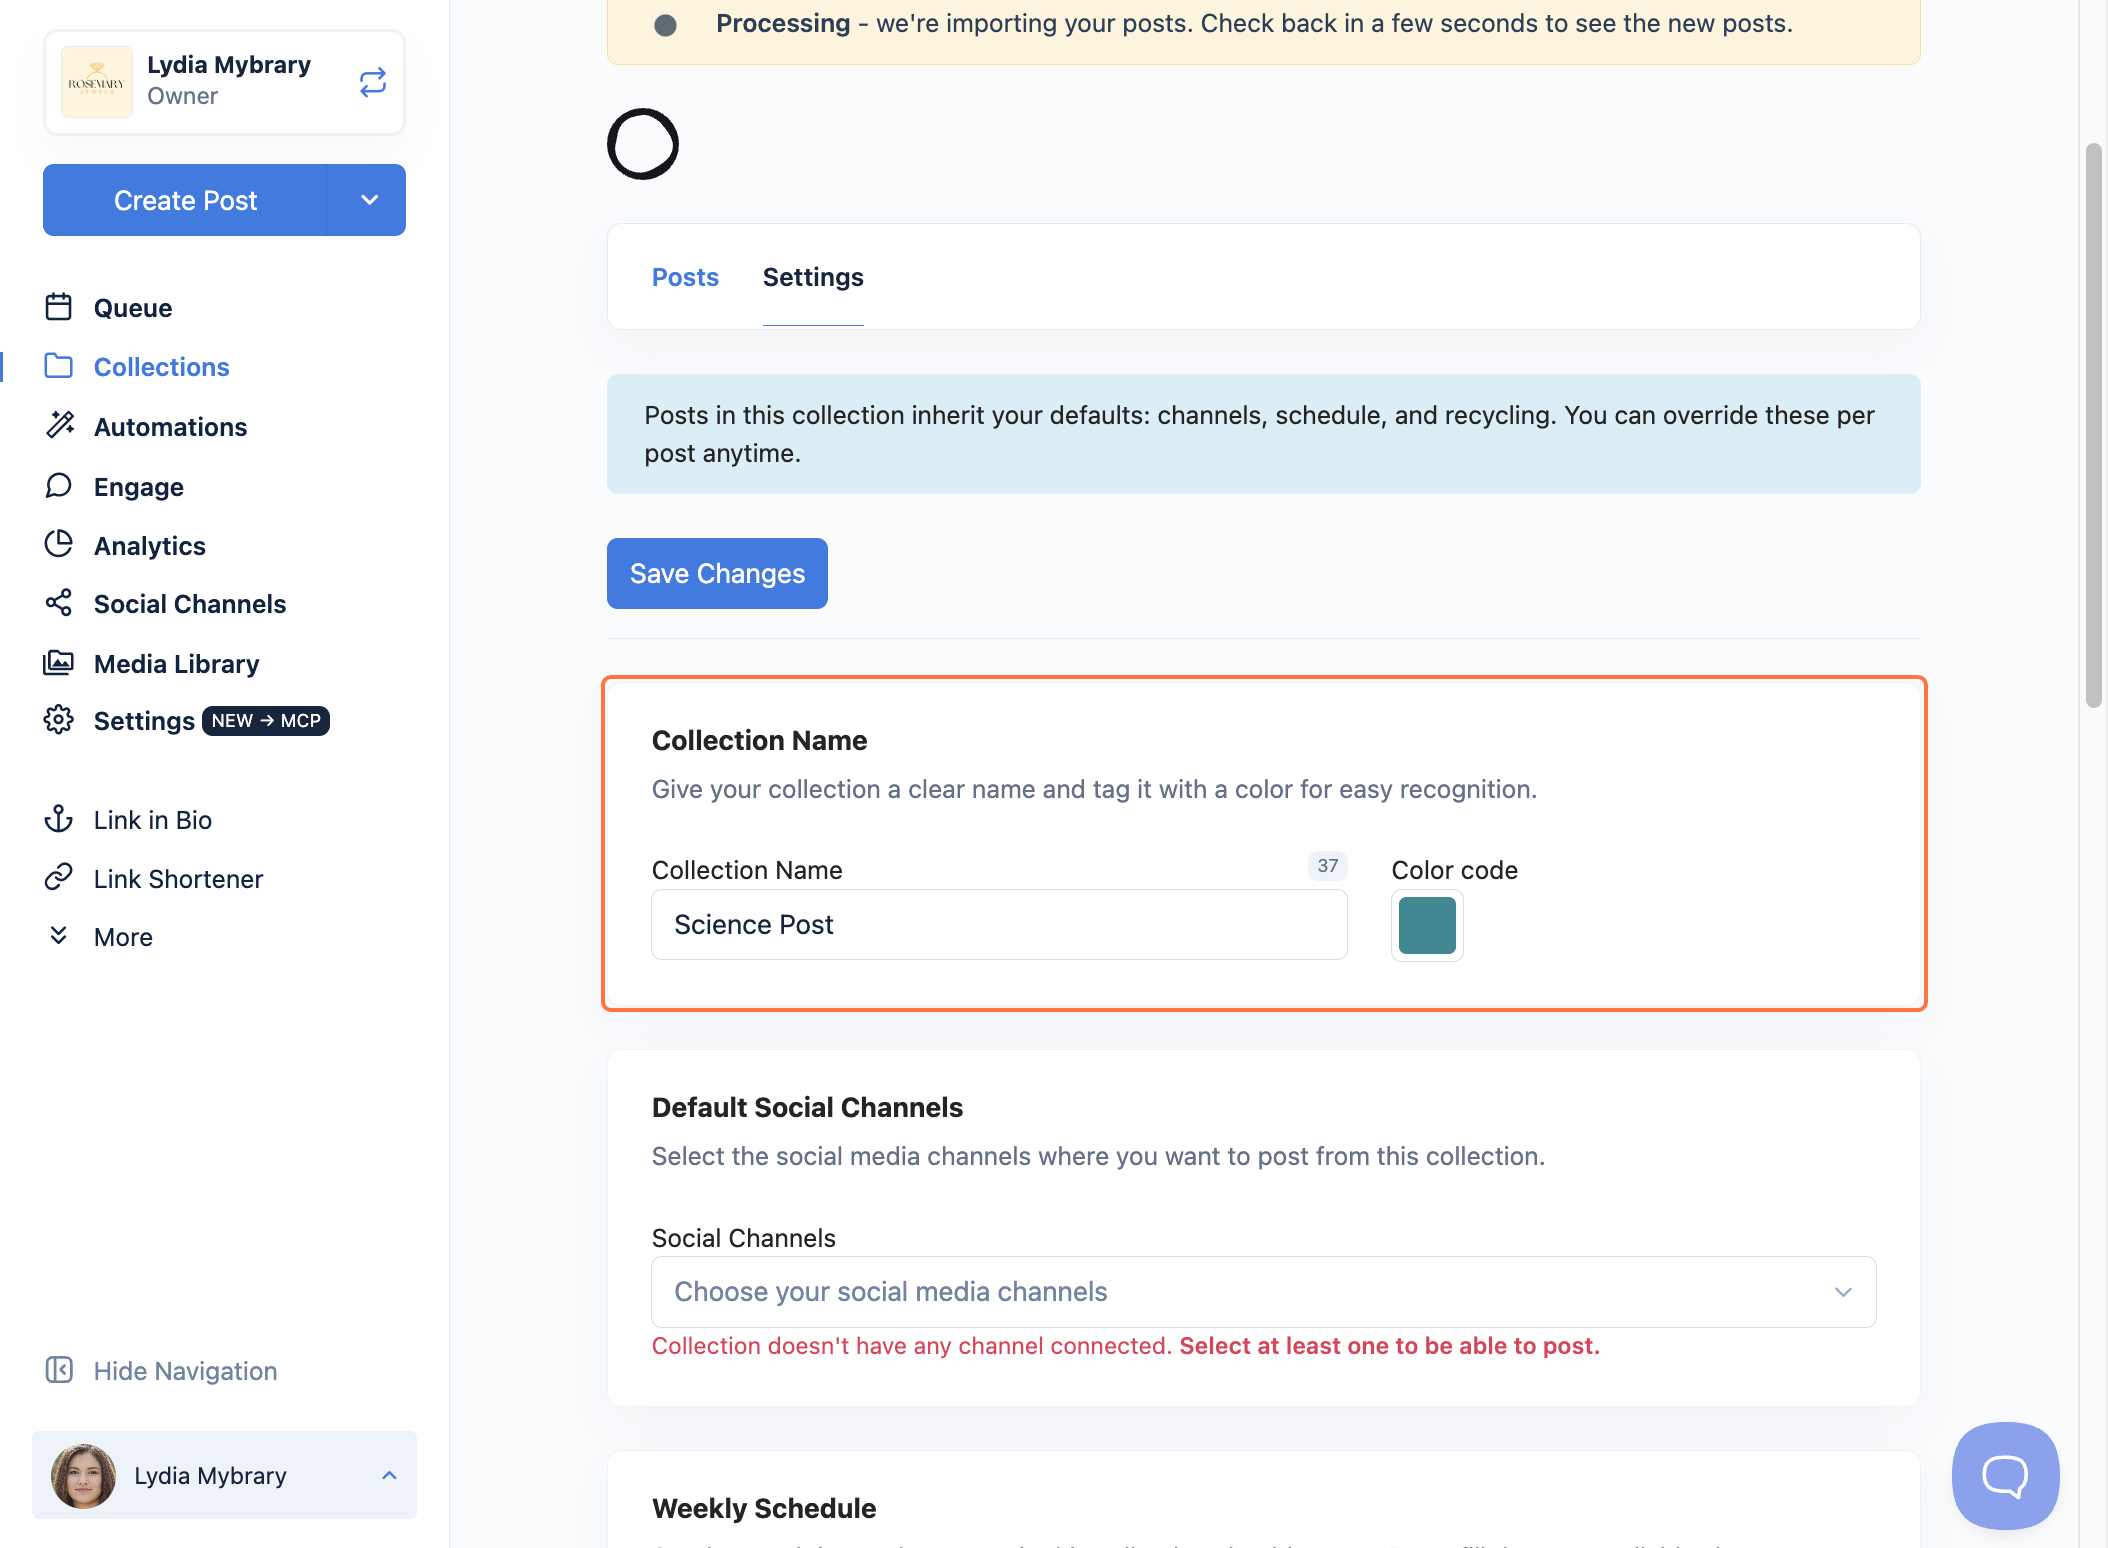2108x1548 pixels.
Task: Expand the Lydia Mybrary user menu
Action: tap(224, 1475)
